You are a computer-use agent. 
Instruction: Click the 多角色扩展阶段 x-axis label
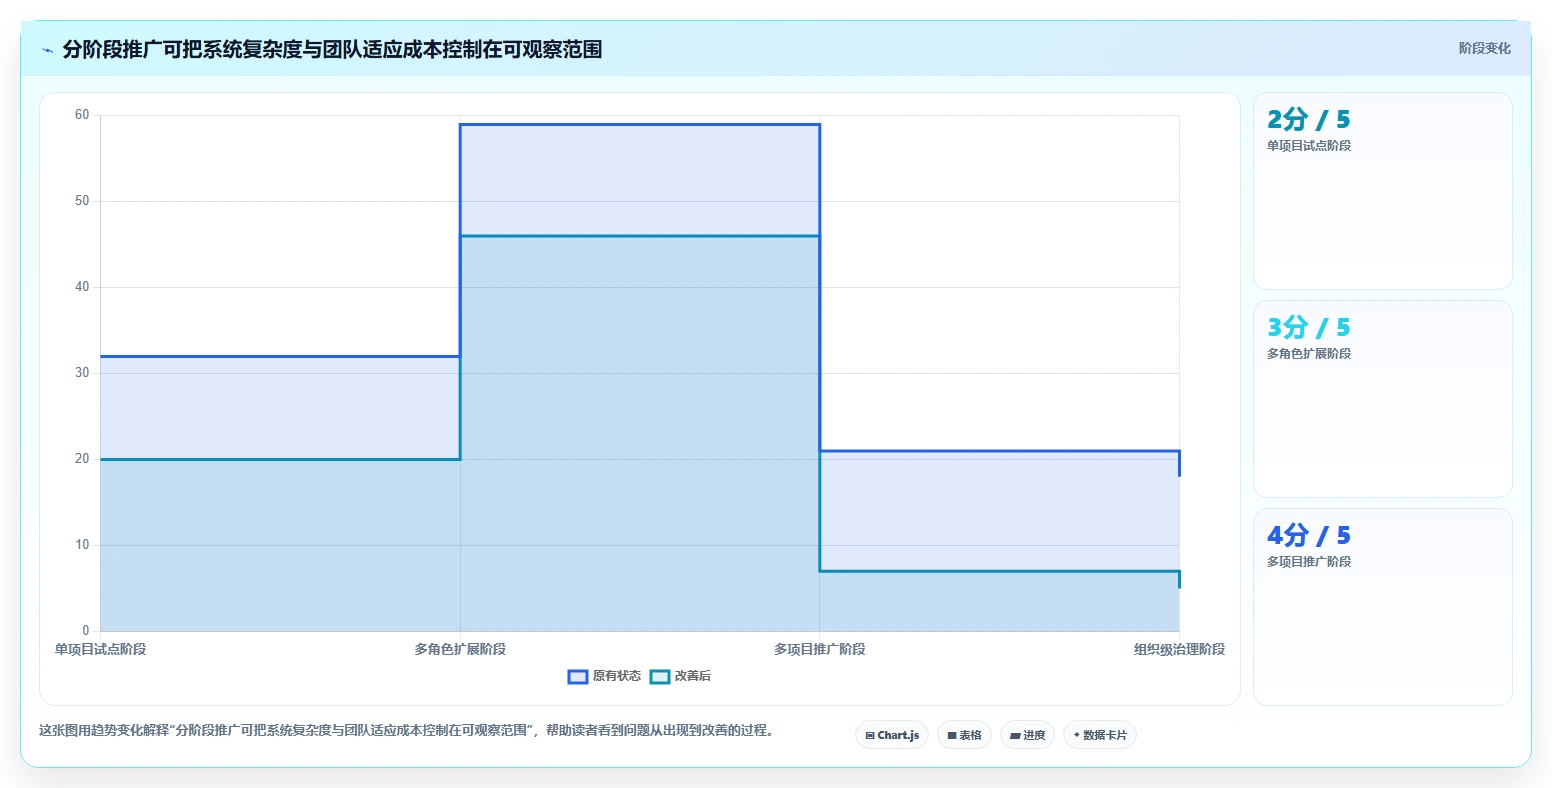(x=460, y=649)
